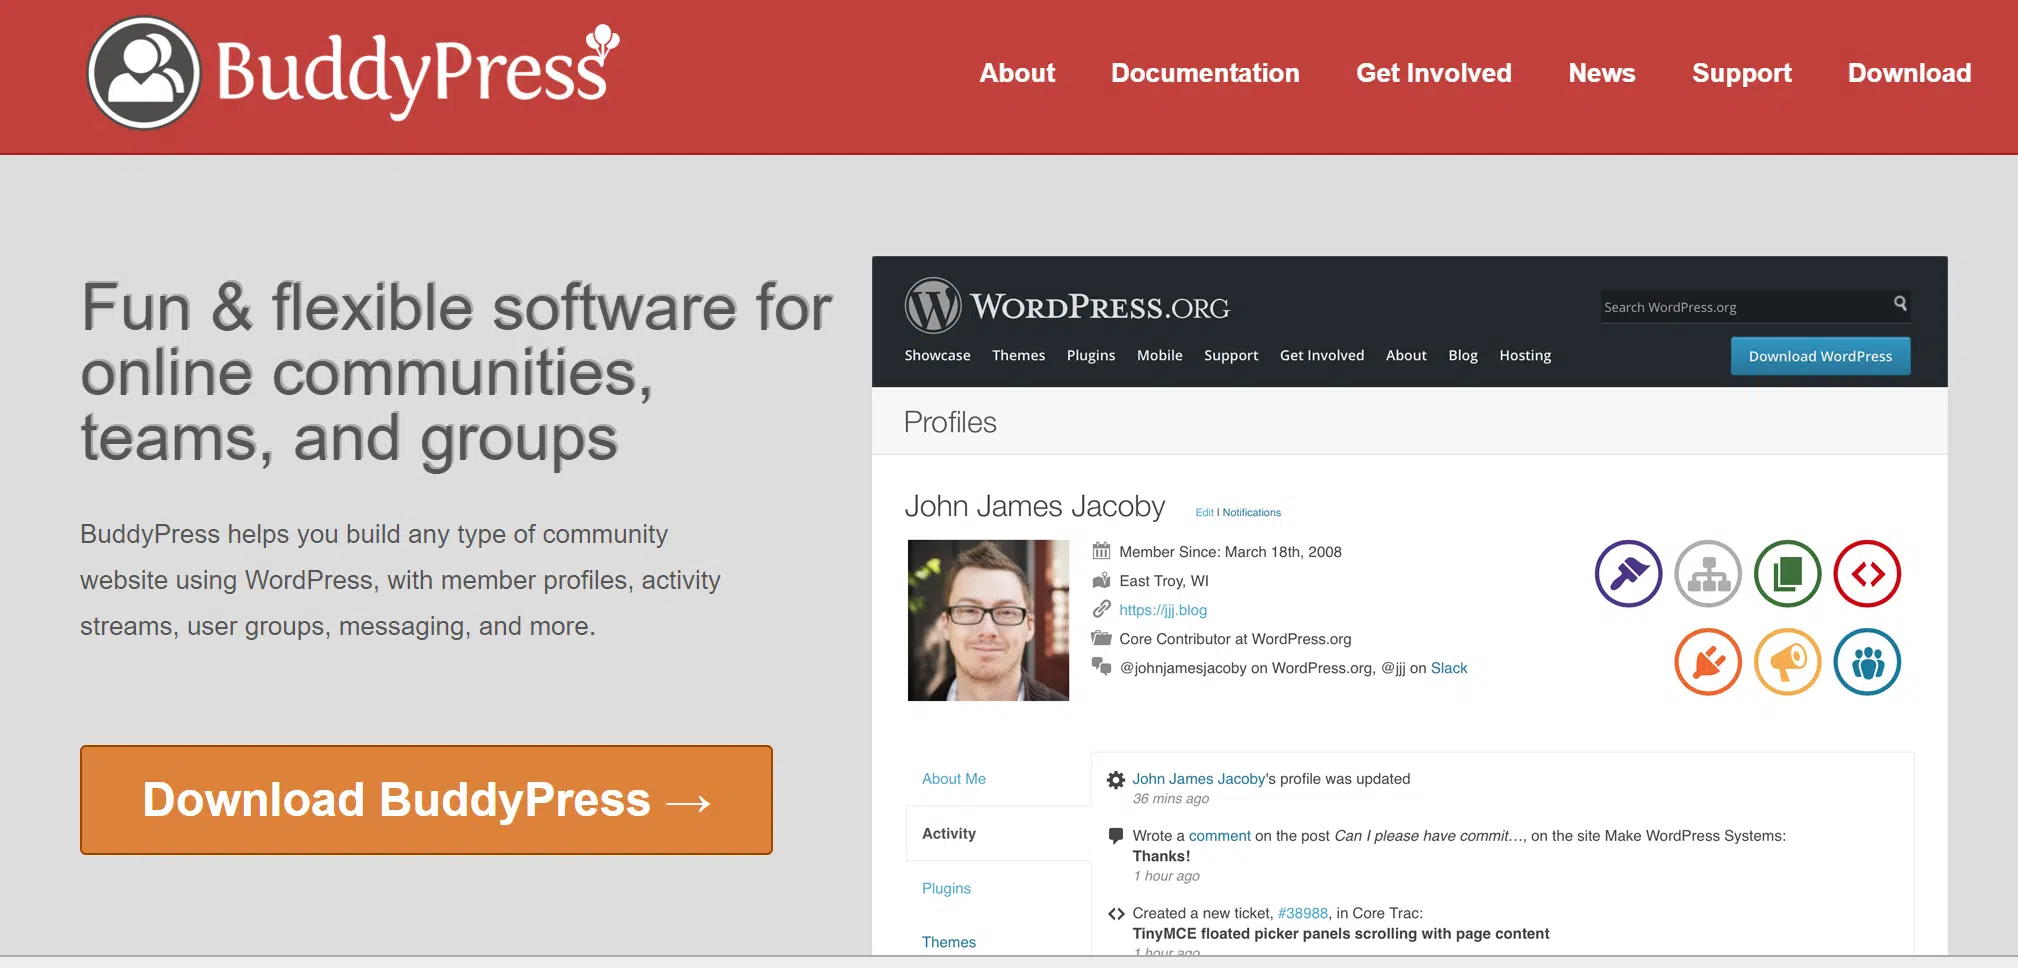
Task: Open the comment link in activity feed
Action: pos(1219,836)
